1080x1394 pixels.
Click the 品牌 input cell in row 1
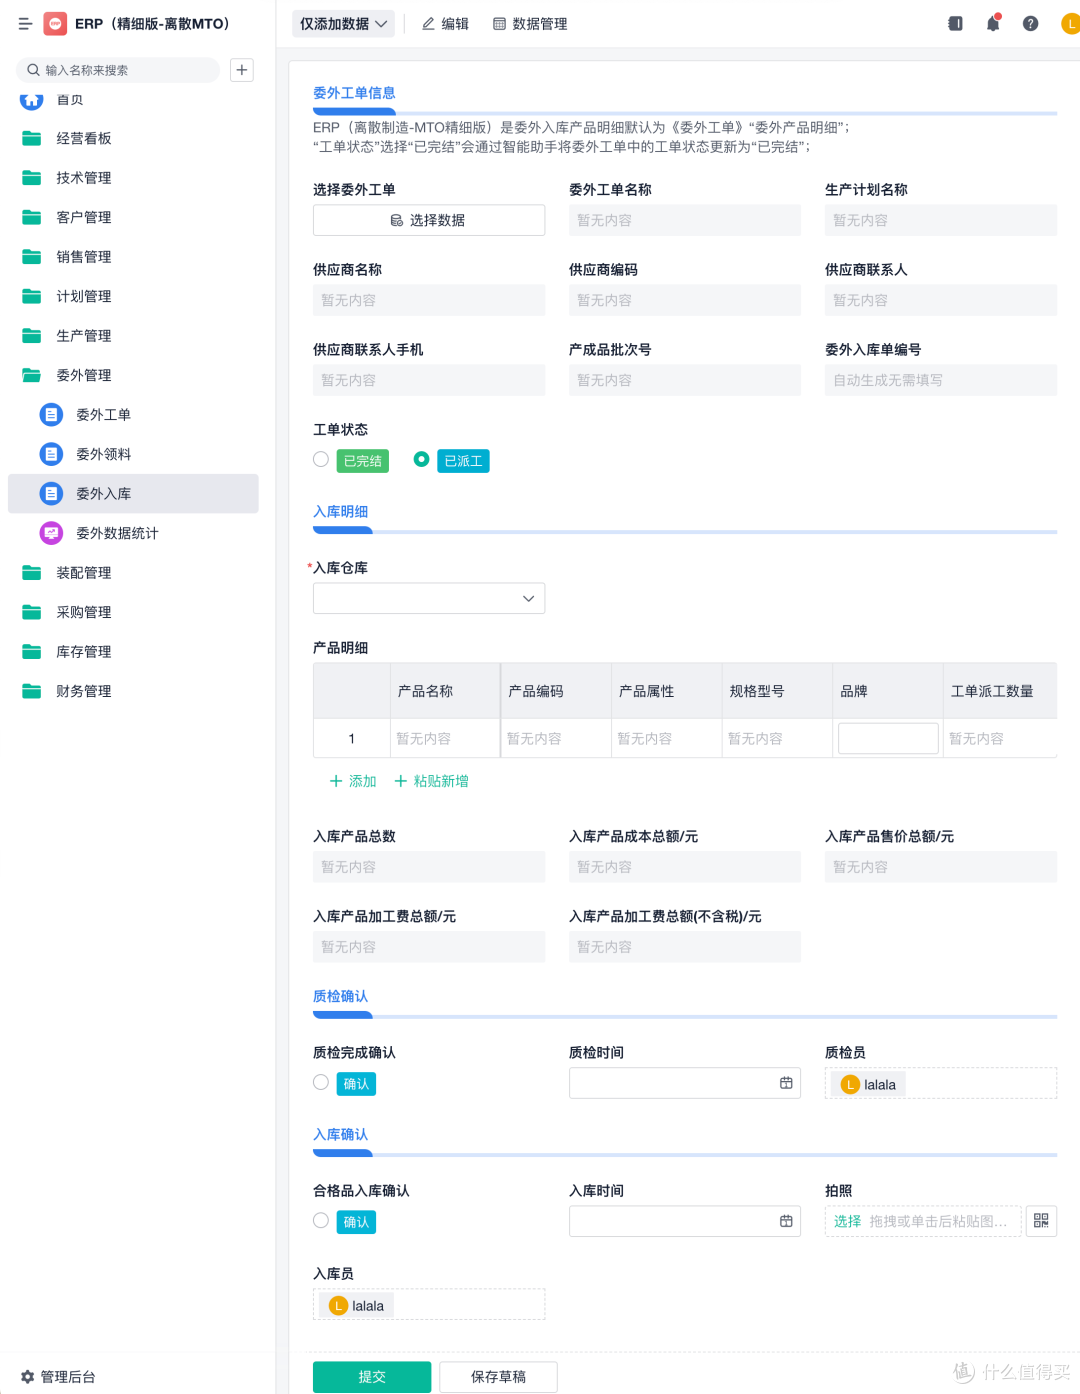coord(888,738)
